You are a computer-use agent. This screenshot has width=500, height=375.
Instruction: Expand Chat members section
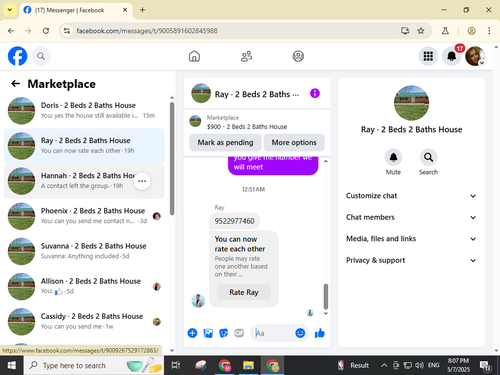pyautogui.click(x=411, y=217)
